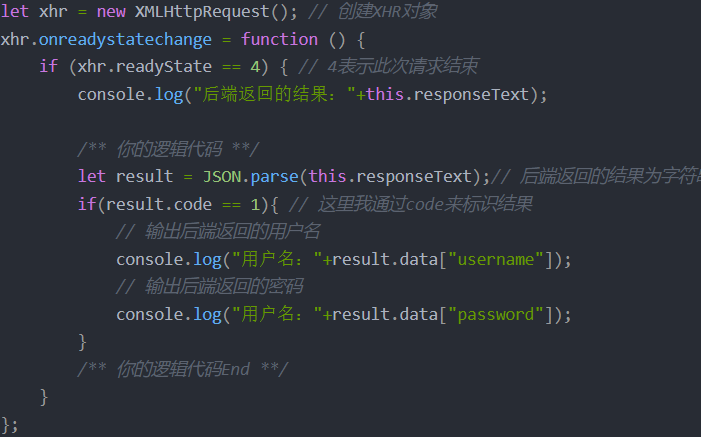Click the comment '你的逻辑代码End'
This screenshot has height=437, width=701.
tap(182, 369)
